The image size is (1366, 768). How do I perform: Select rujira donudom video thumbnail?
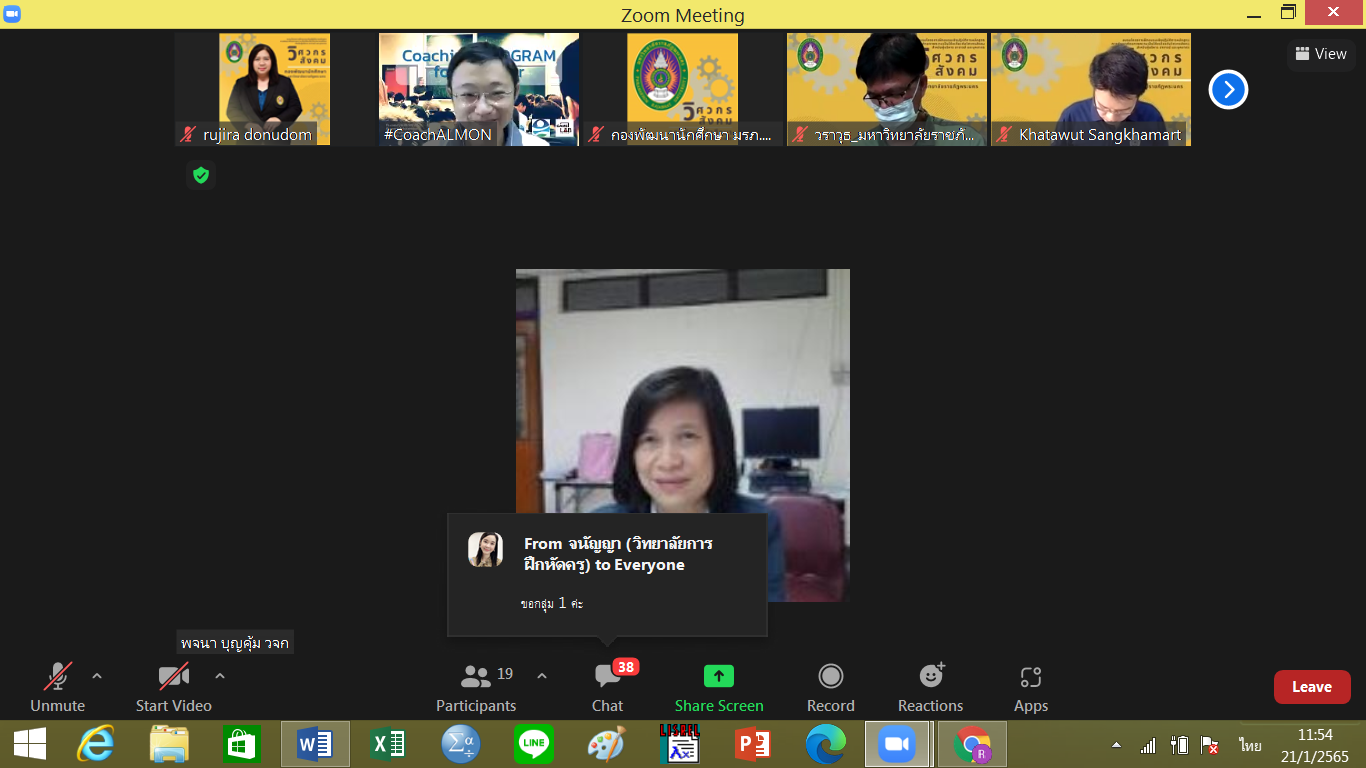[x=275, y=89]
